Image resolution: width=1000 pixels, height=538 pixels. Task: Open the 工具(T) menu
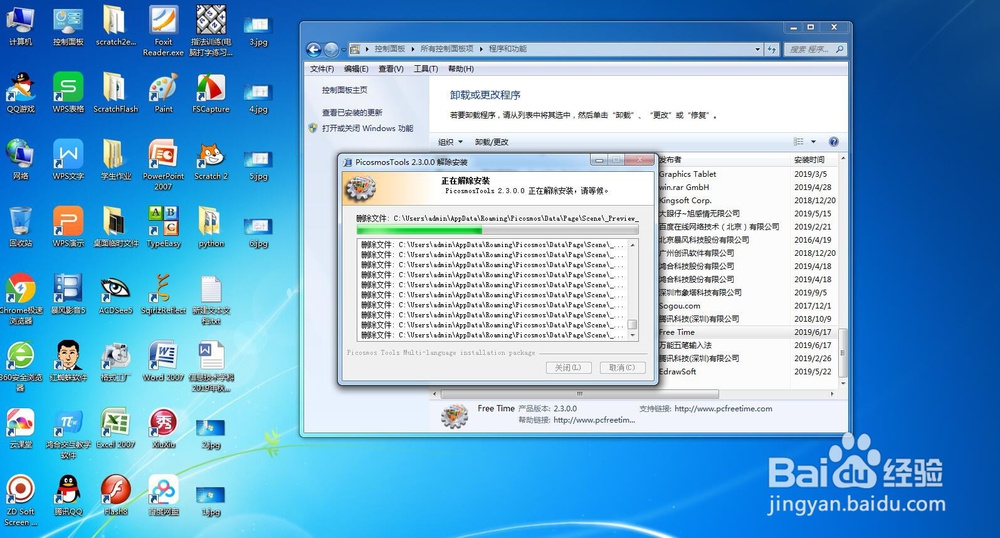425,69
